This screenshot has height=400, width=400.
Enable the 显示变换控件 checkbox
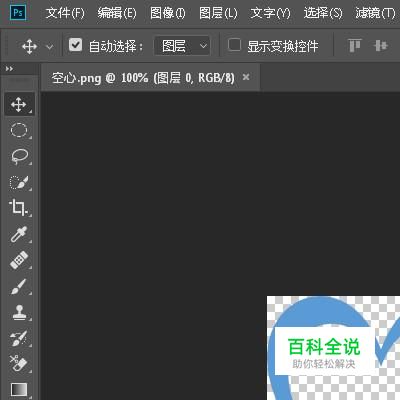pyautogui.click(x=234, y=45)
